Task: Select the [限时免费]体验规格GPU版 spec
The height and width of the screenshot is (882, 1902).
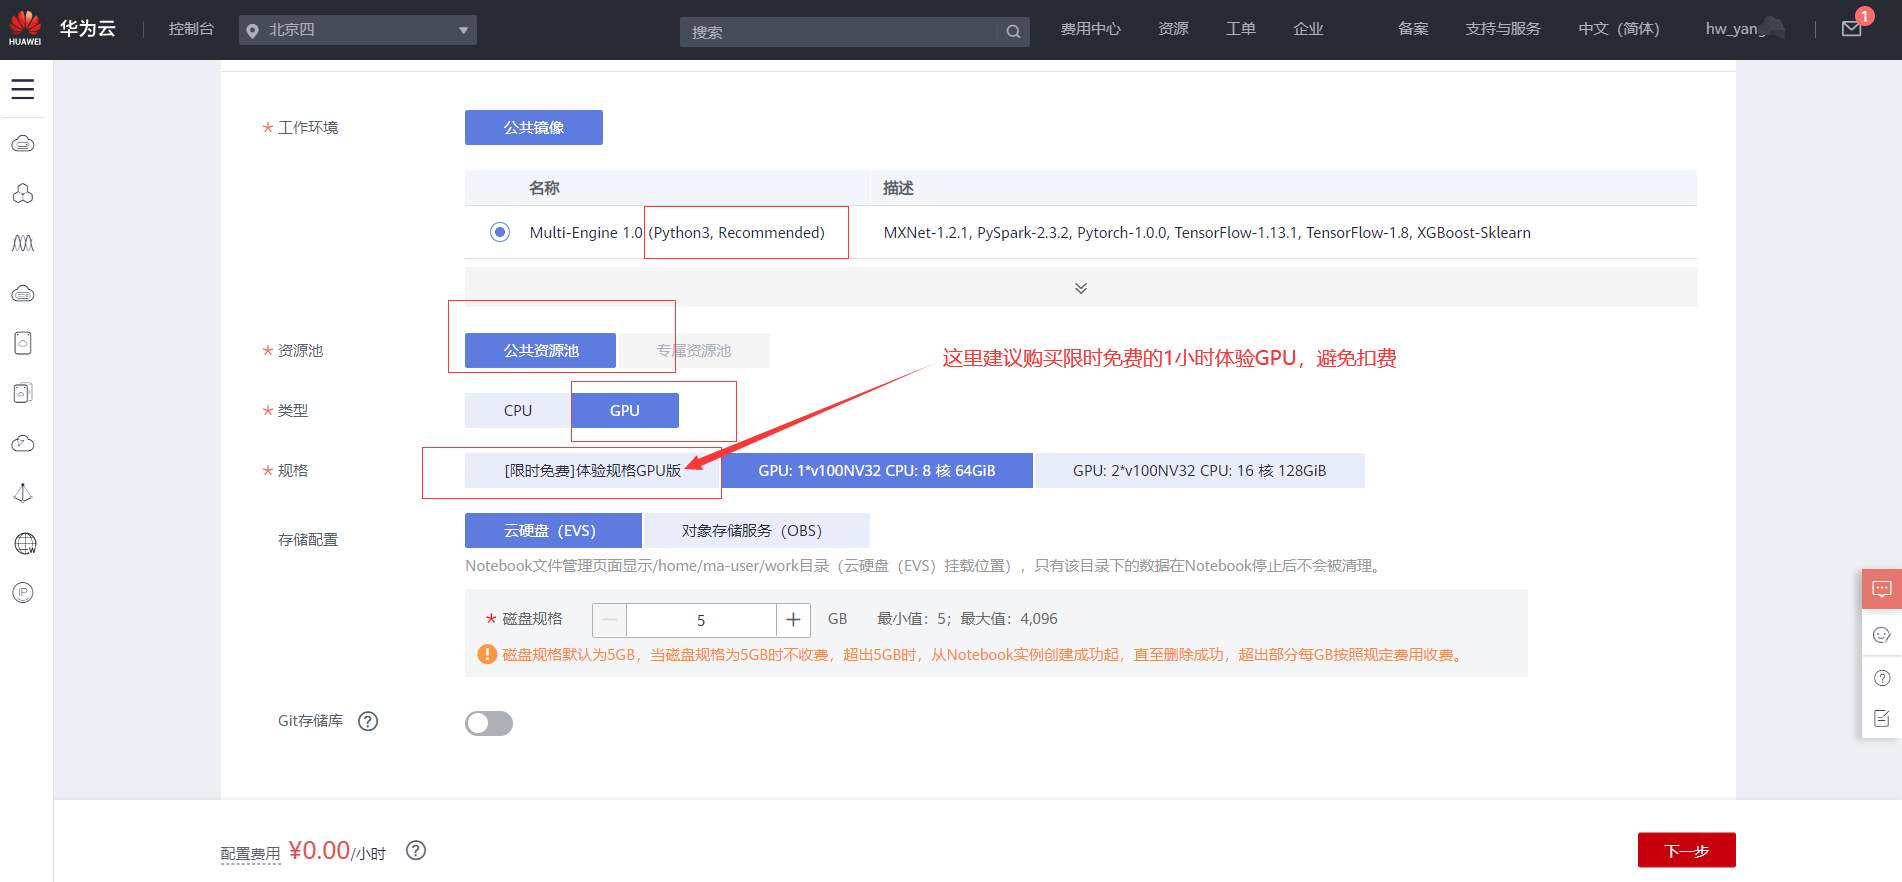Action: [x=593, y=471]
